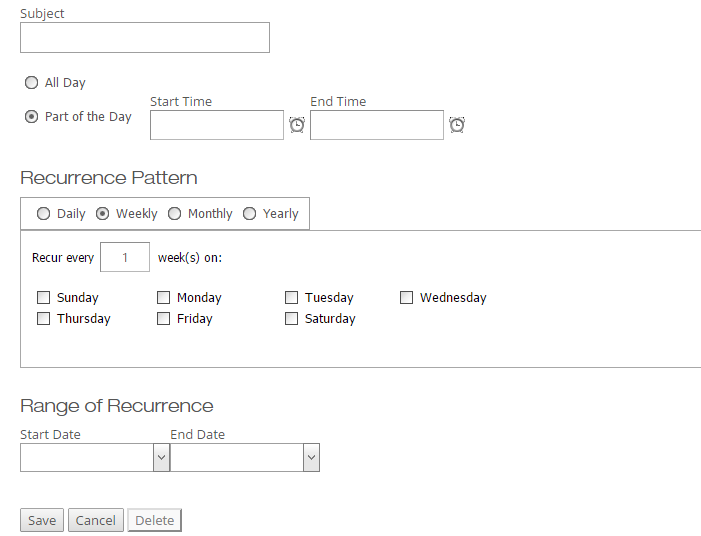Open the End Time clock picker icon
This screenshot has height=536, width=701.
pos(457,125)
